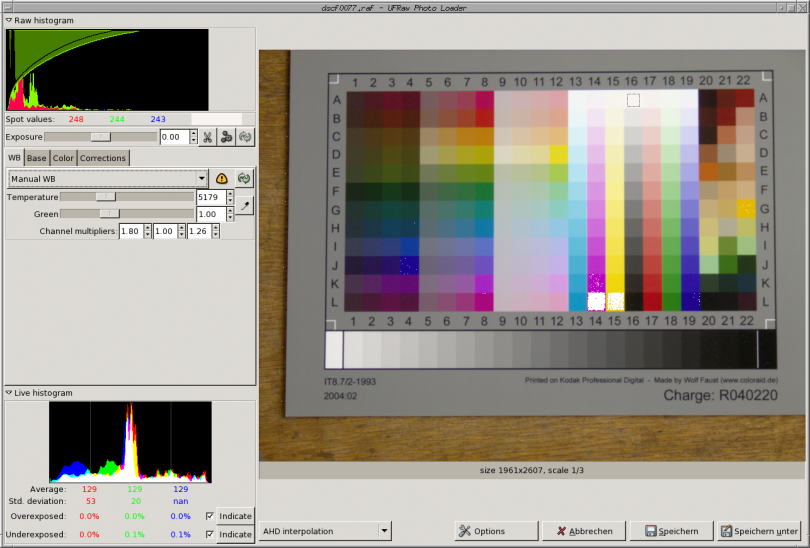Click the gears icon beside exposure

pos(226,137)
